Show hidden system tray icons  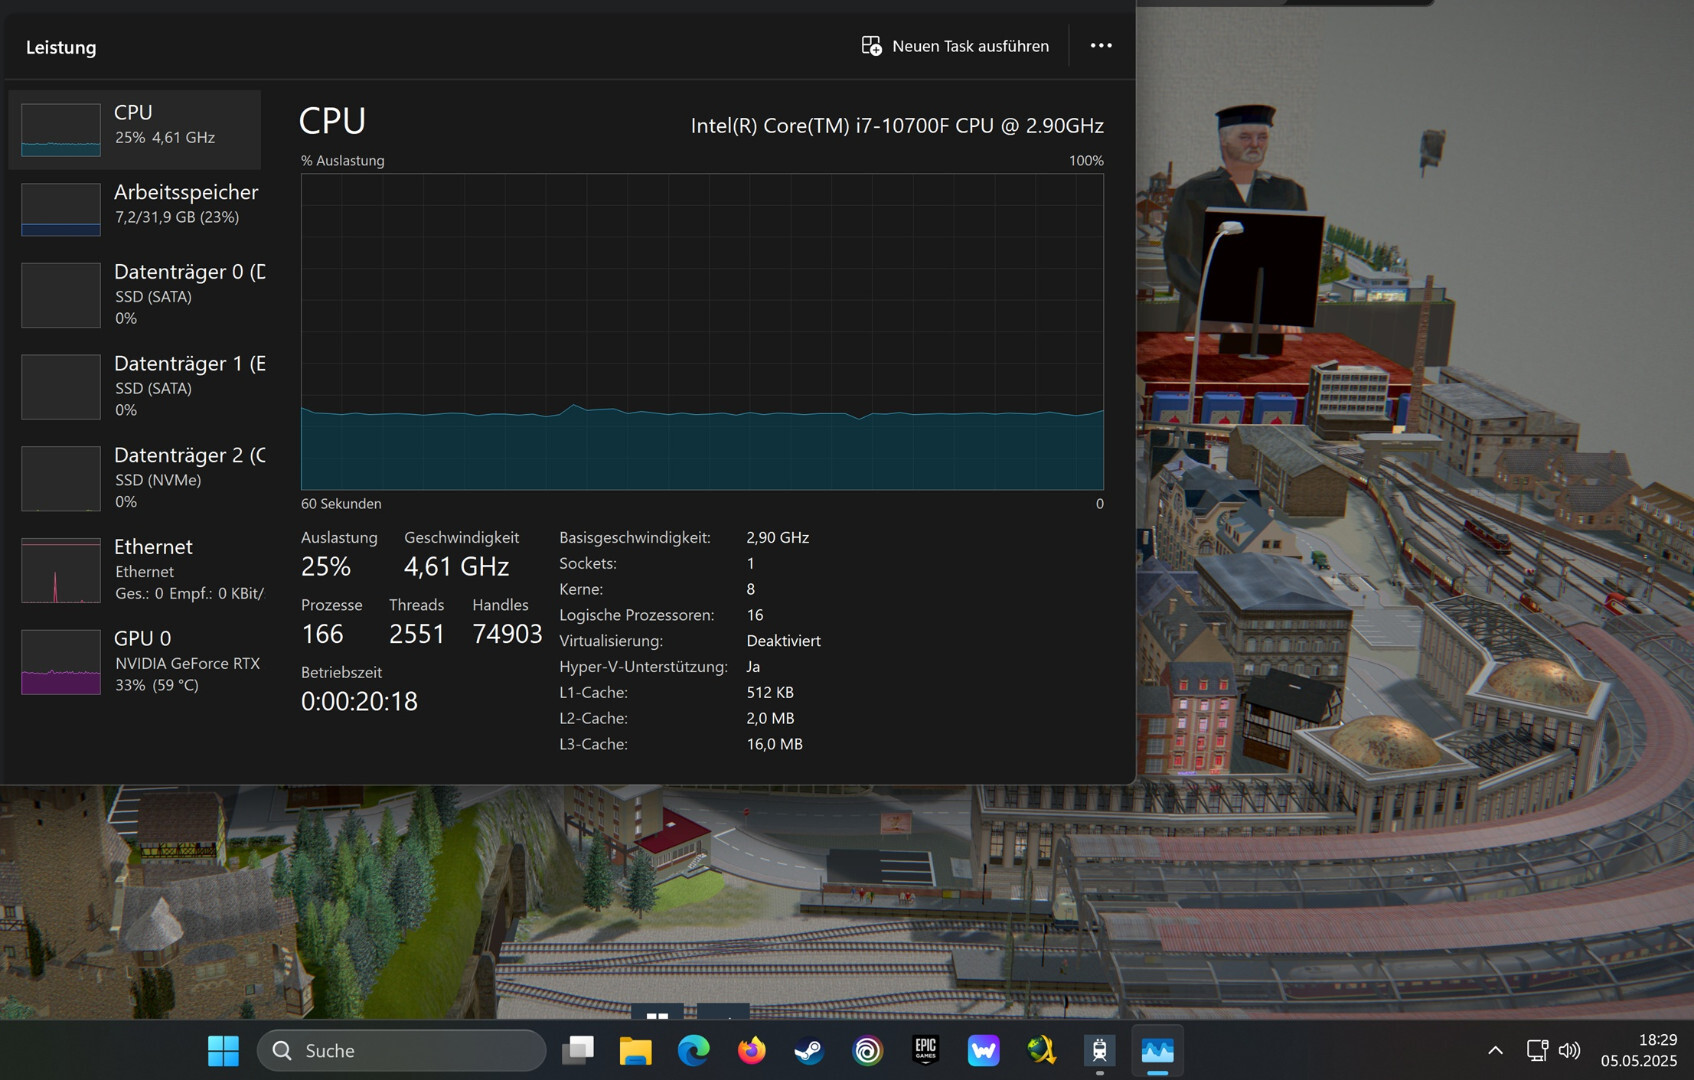[1495, 1050]
